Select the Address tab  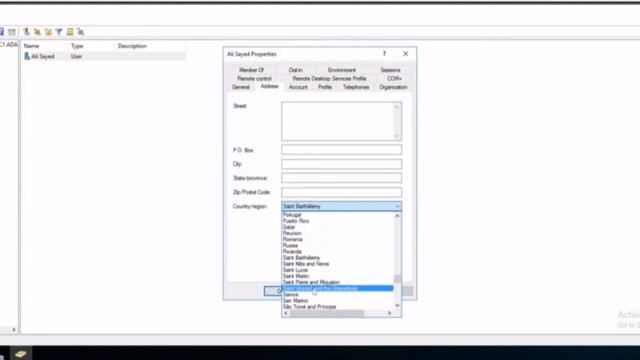[269, 86]
